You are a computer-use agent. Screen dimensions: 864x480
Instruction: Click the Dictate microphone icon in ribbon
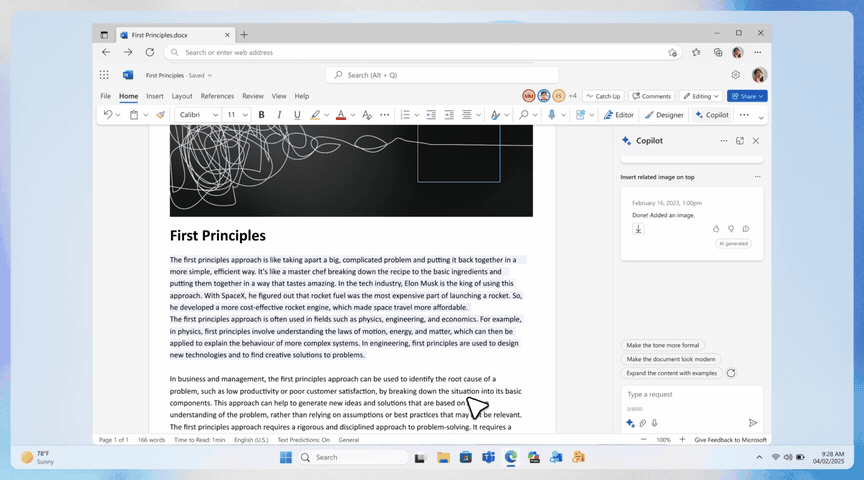point(552,115)
